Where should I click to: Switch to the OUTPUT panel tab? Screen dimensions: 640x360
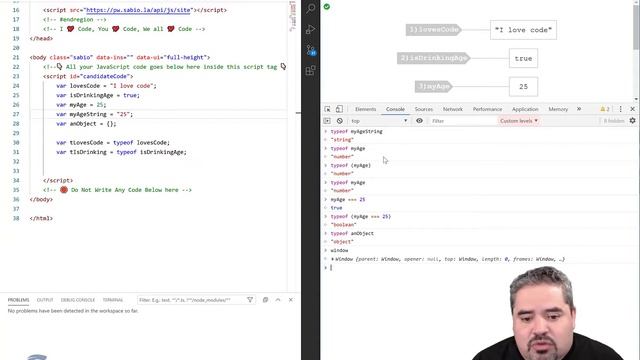(x=45, y=300)
